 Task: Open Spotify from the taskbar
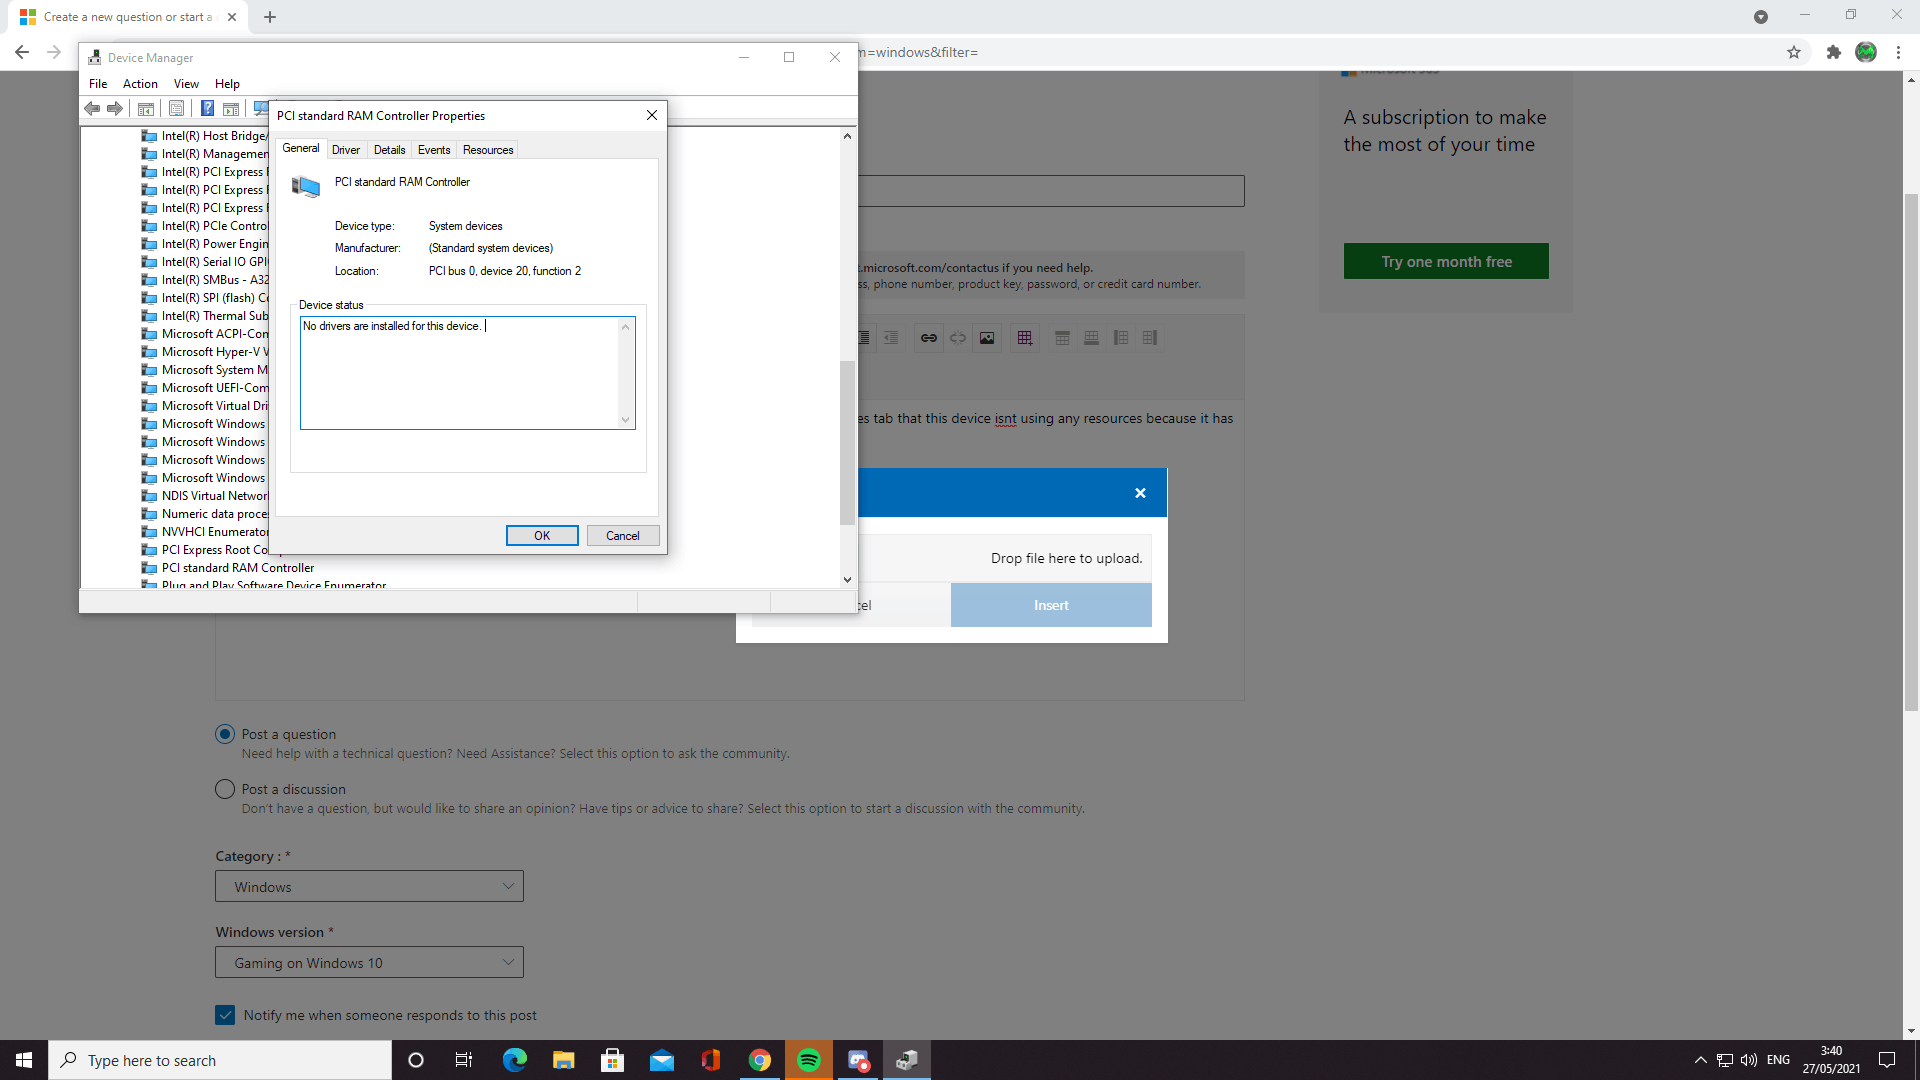coord(809,1060)
